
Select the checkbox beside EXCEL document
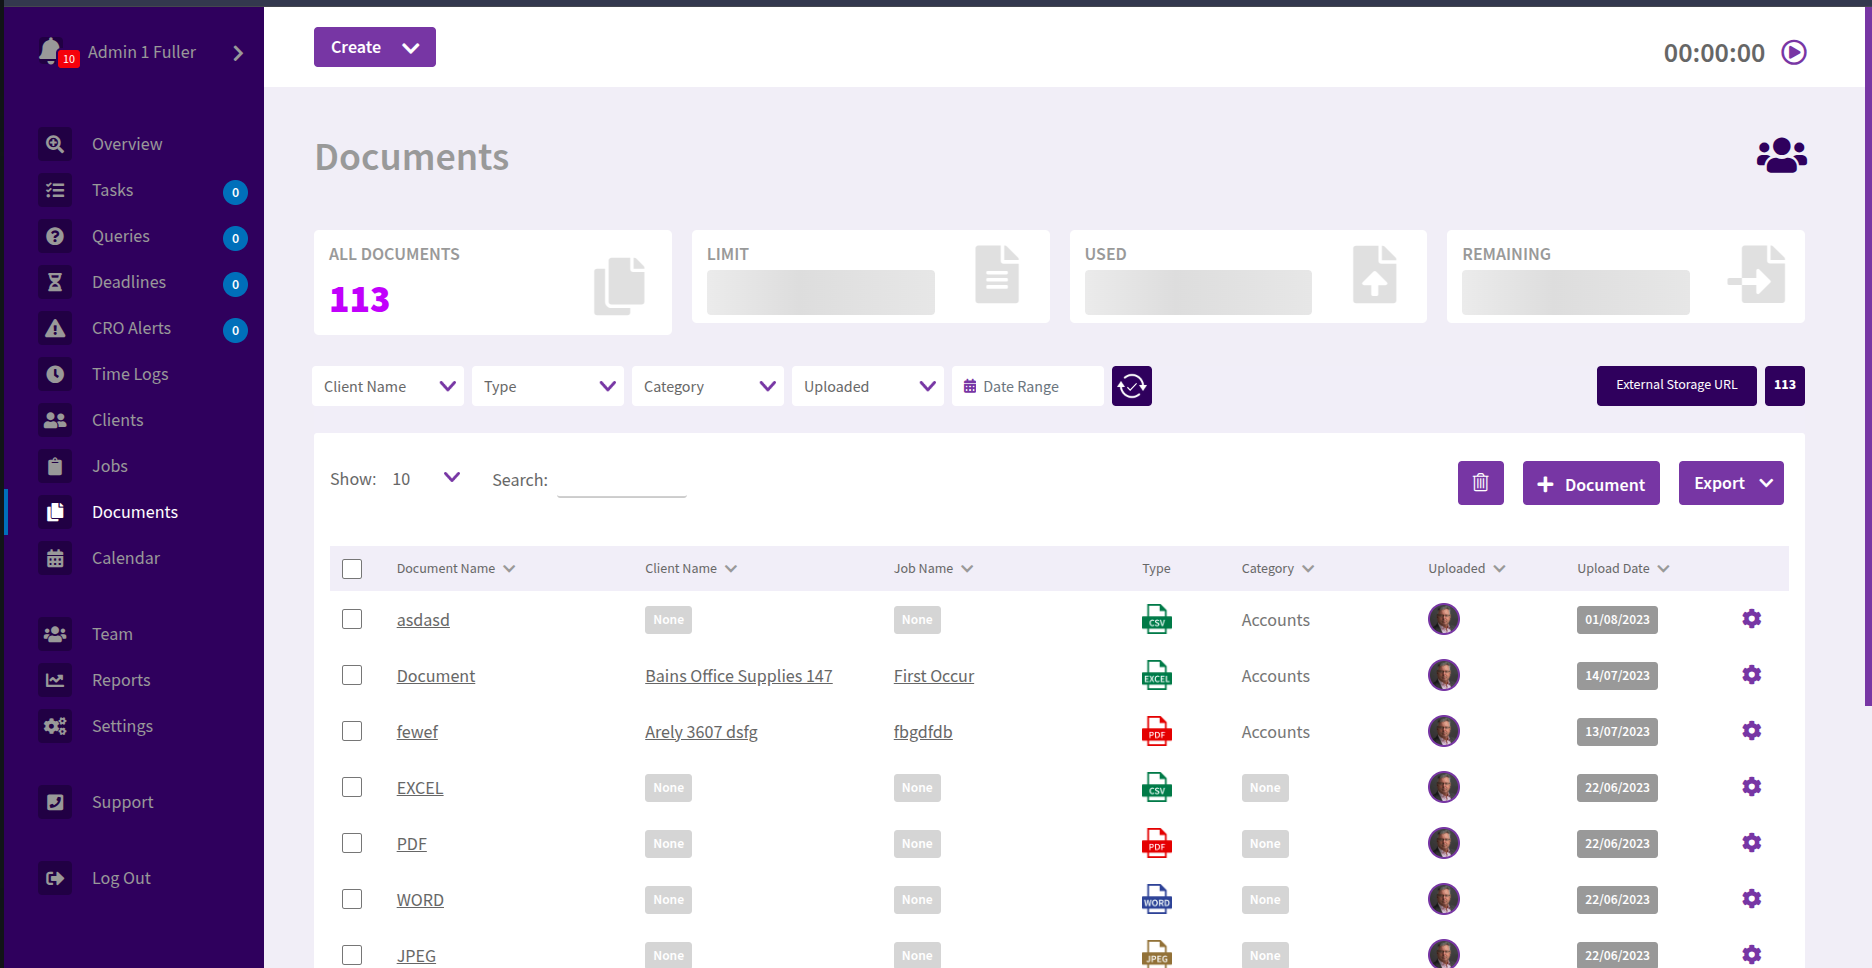pos(352,787)
